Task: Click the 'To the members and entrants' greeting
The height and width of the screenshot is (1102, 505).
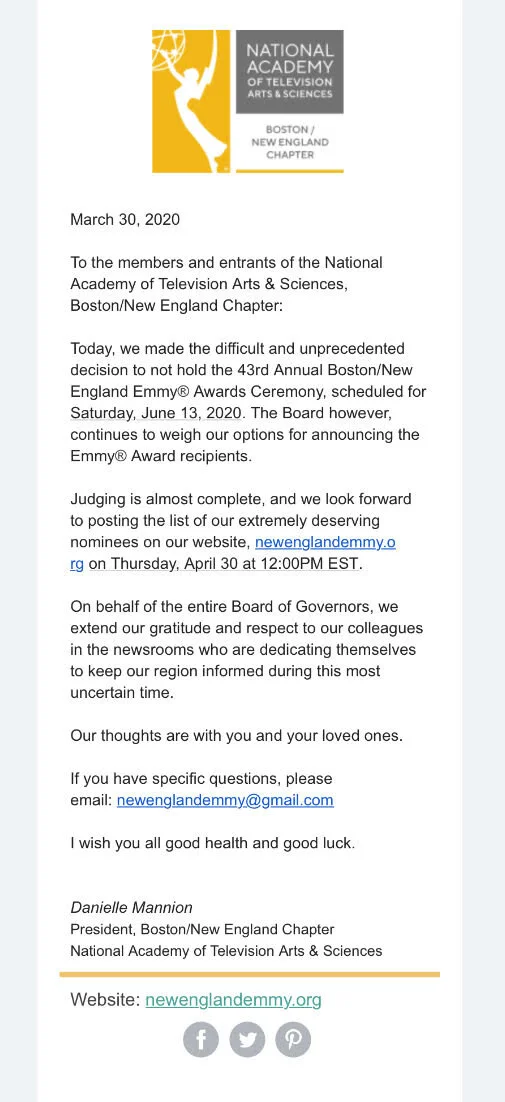Action: tap(227, 284)
